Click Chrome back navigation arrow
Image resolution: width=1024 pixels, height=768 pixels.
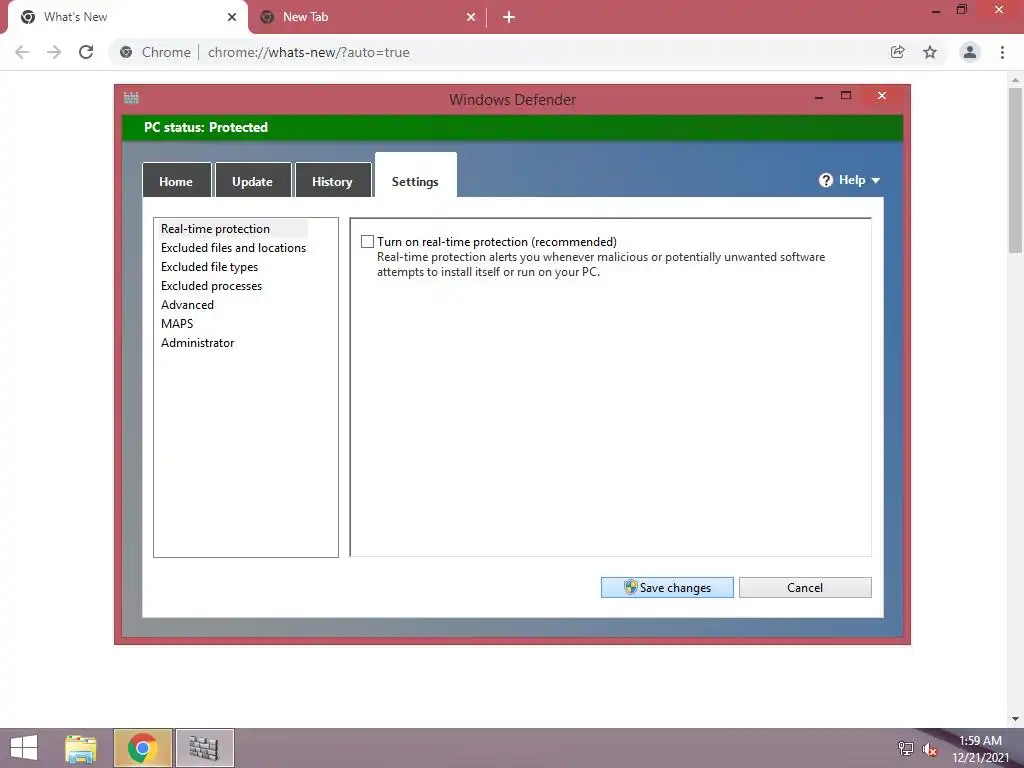22,52
